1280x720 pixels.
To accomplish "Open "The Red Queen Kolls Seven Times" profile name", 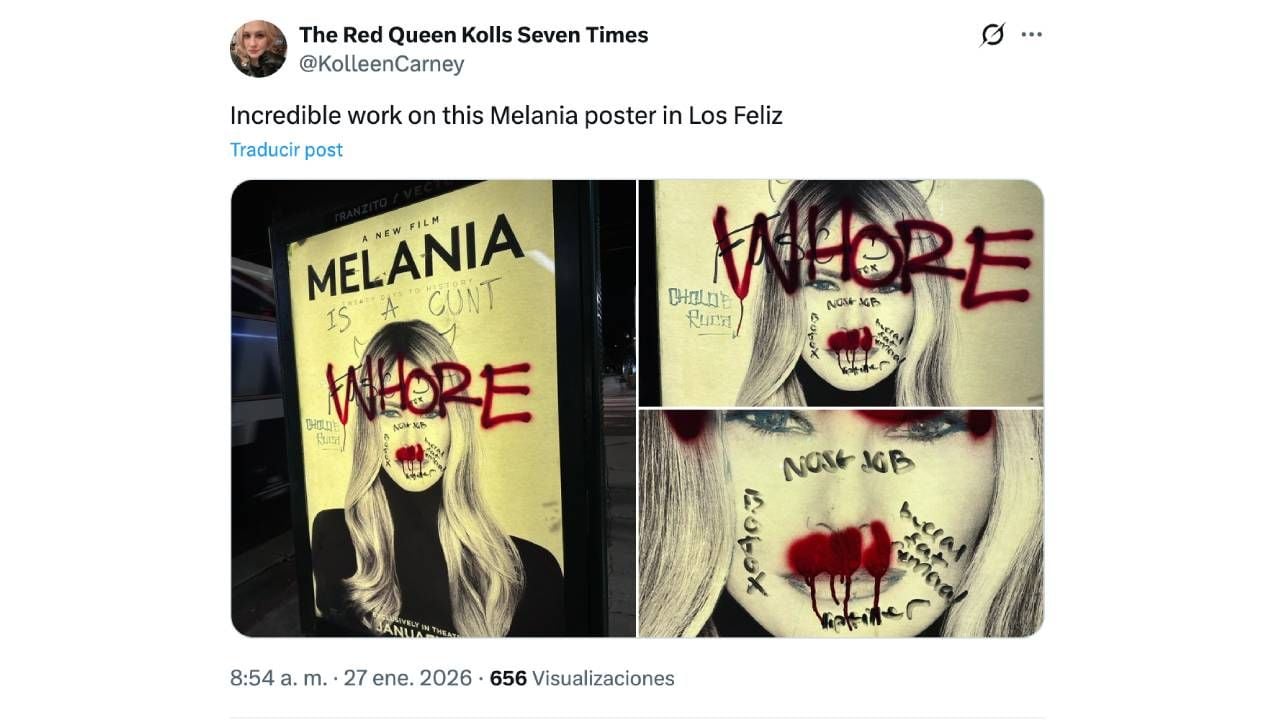I will coord(473,35).
